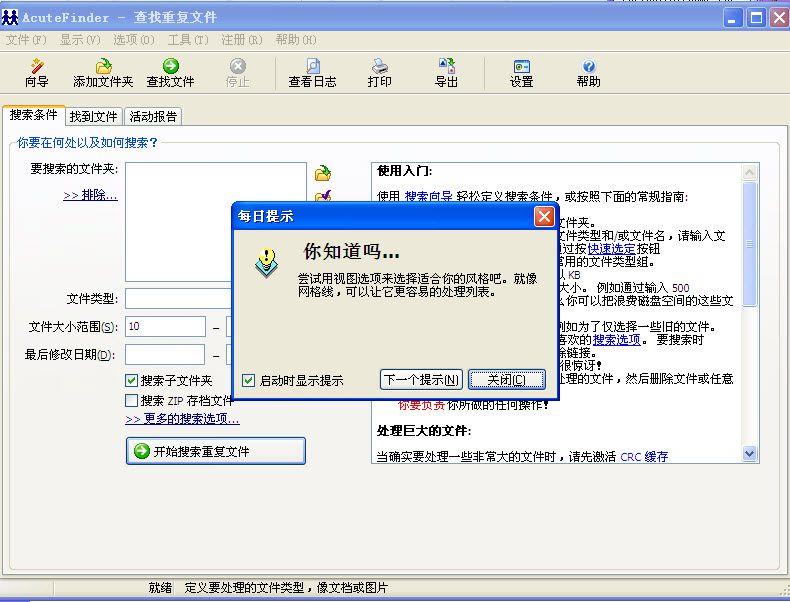Click the scrollbar down arrow in help panel
790x602 pixels.
[x=750, y=454]
